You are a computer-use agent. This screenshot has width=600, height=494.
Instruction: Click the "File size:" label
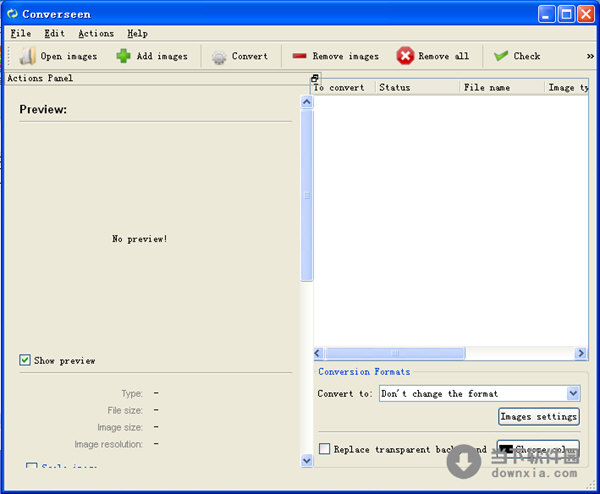point(125,411)
